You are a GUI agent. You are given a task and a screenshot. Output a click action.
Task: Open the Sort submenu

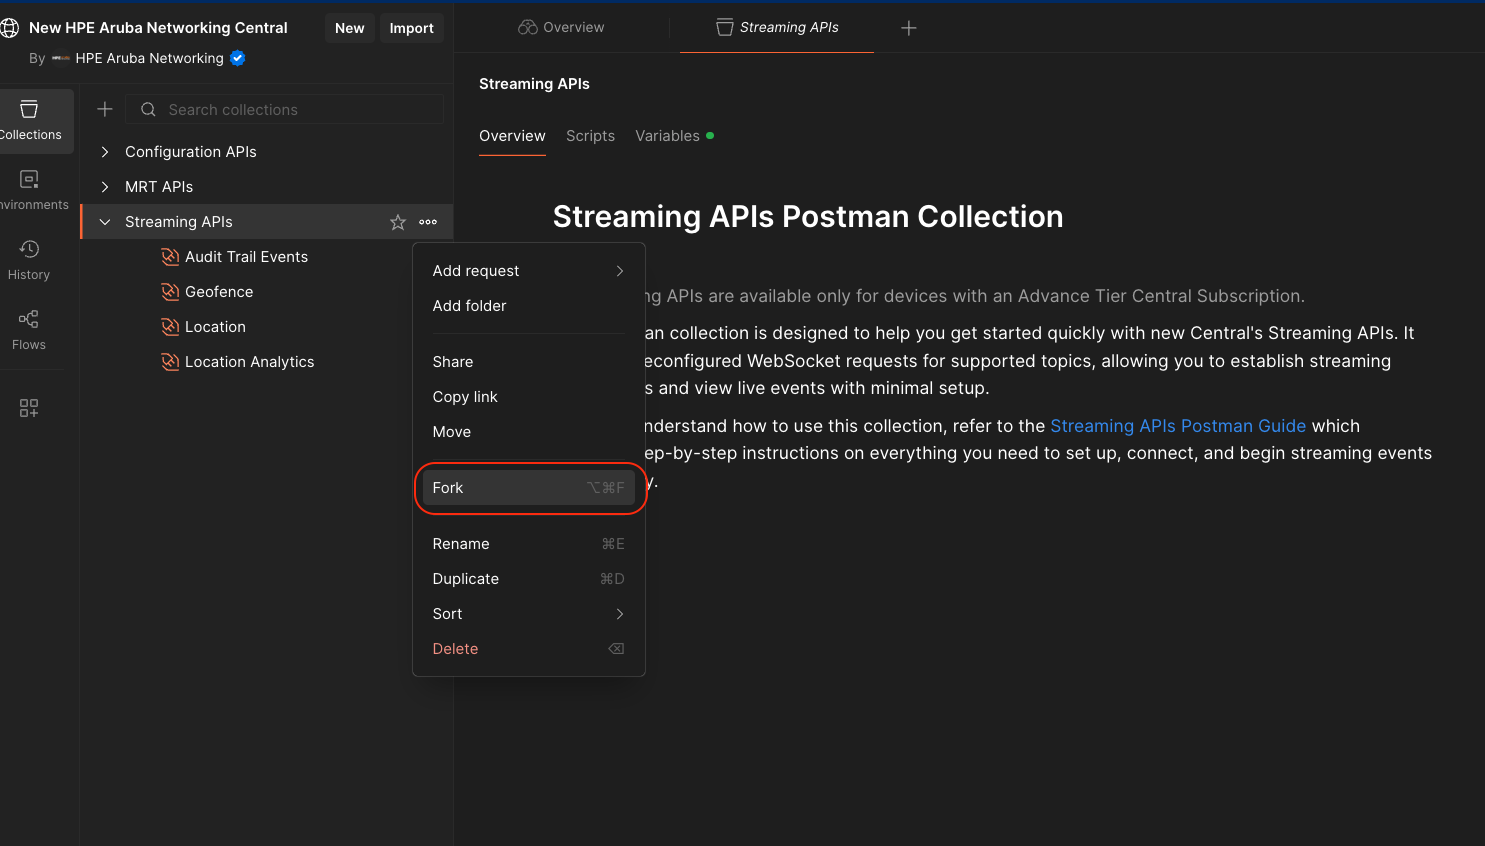tap(528, 614)
